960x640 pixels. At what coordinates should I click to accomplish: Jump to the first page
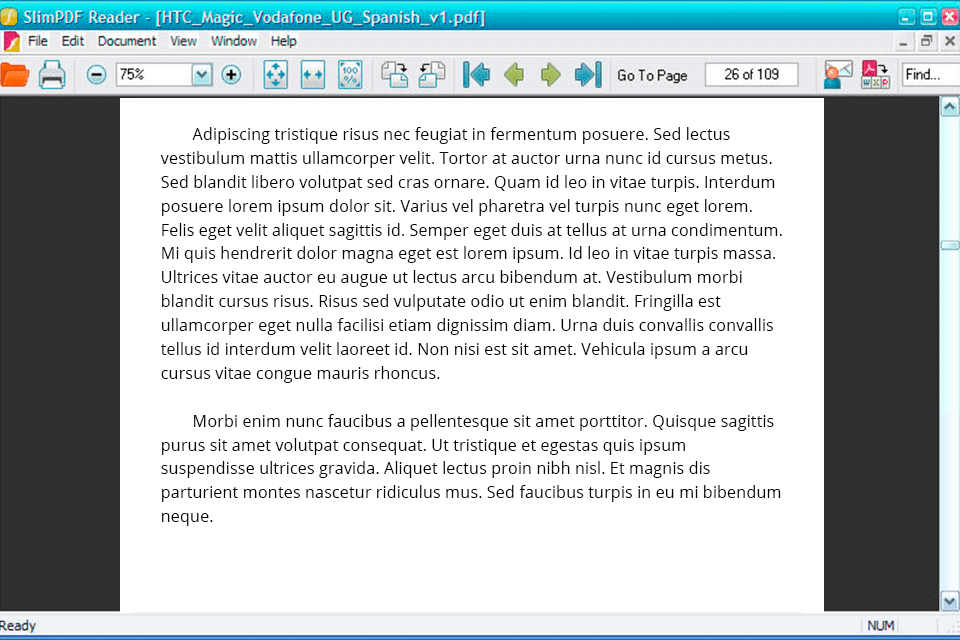476,75
